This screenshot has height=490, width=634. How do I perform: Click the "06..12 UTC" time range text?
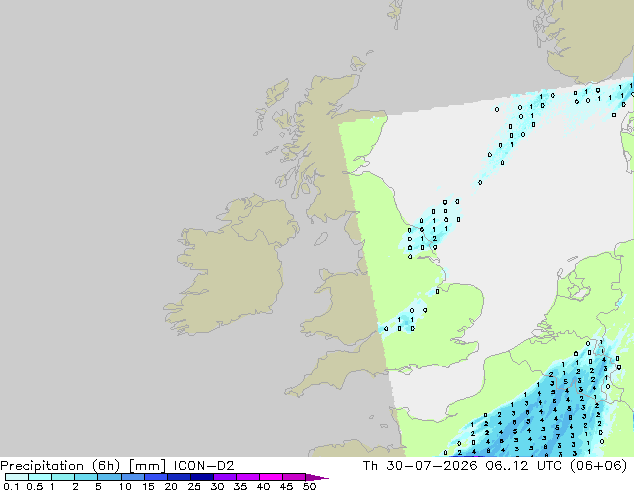pos(524,466)
